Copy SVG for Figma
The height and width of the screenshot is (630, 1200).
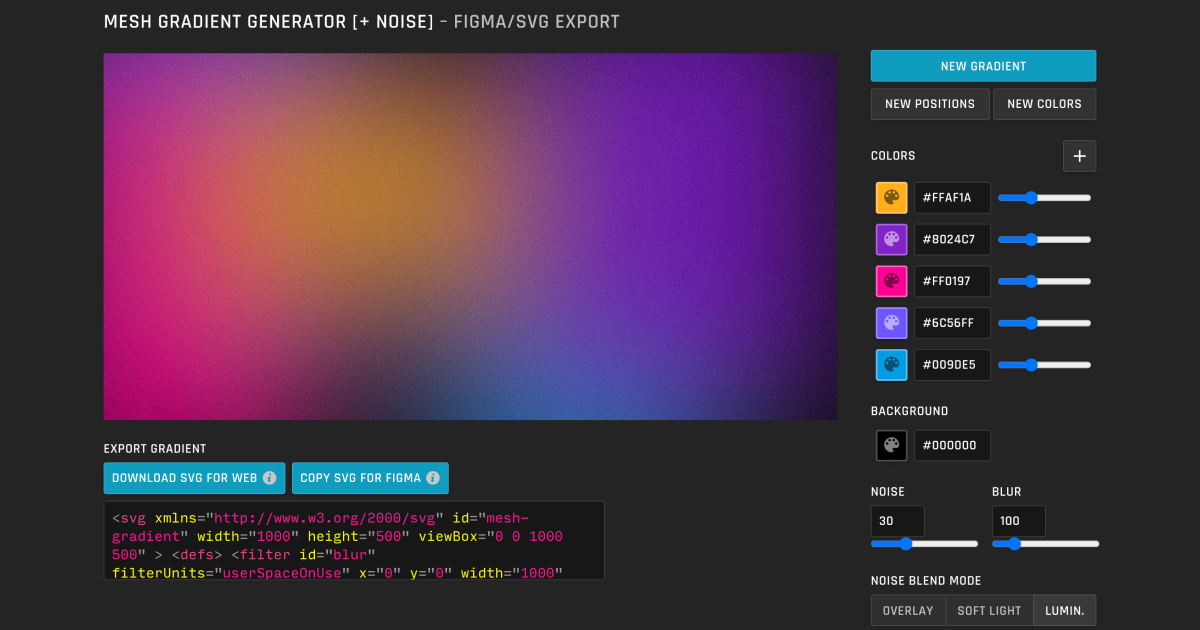point(370,478)
